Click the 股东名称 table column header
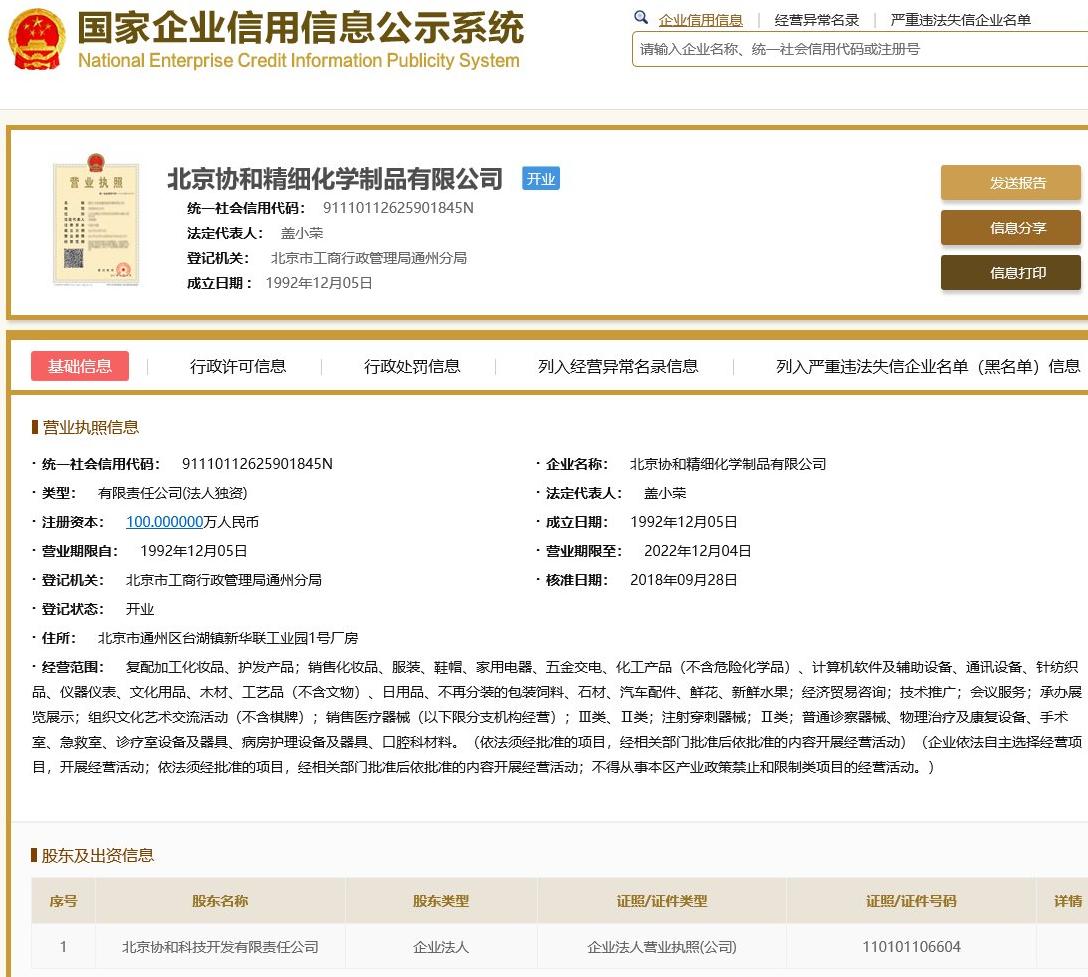Image resolution: width=1088 pixels, height=977 pixels. 218,900
